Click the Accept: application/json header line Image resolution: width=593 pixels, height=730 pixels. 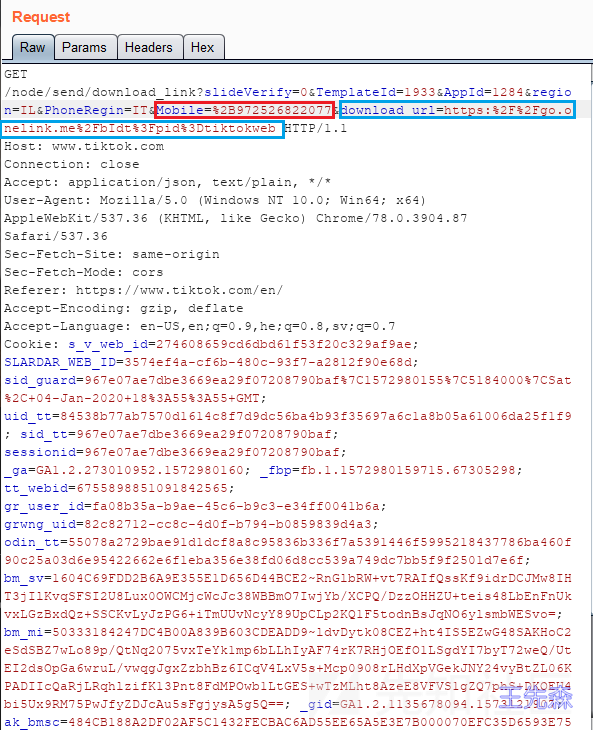168,182
